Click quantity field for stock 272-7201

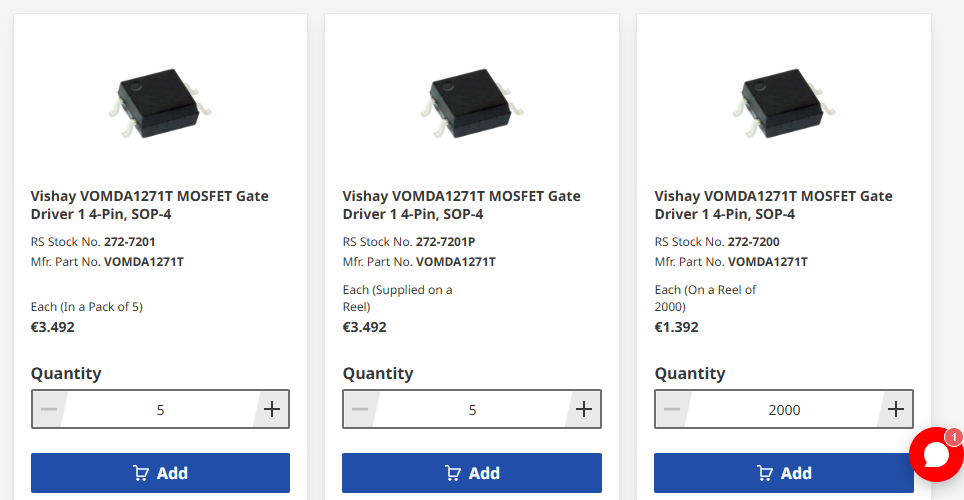point(160,409)
